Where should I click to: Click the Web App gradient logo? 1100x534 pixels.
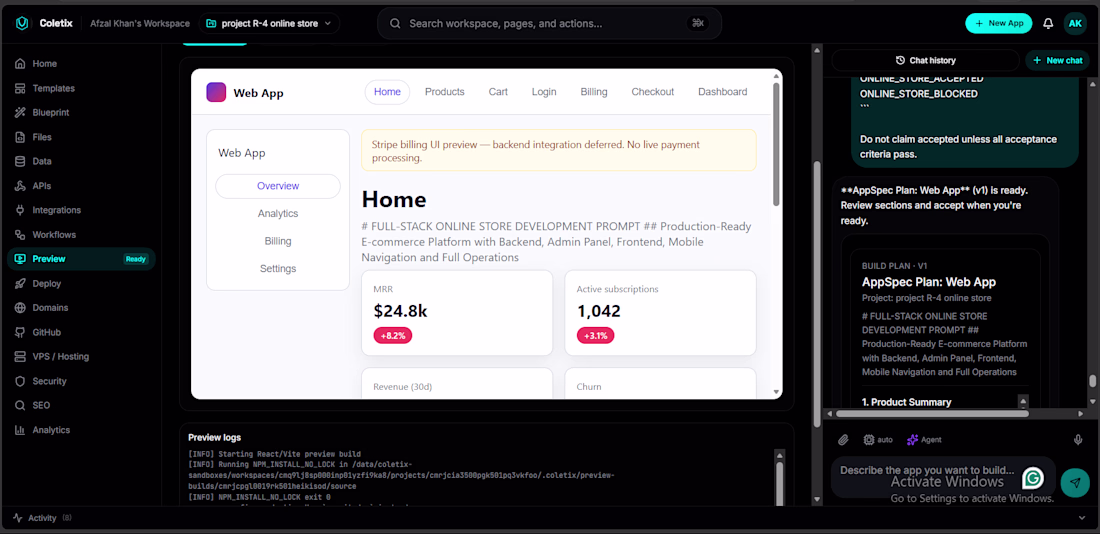click(x=216, y=92)
